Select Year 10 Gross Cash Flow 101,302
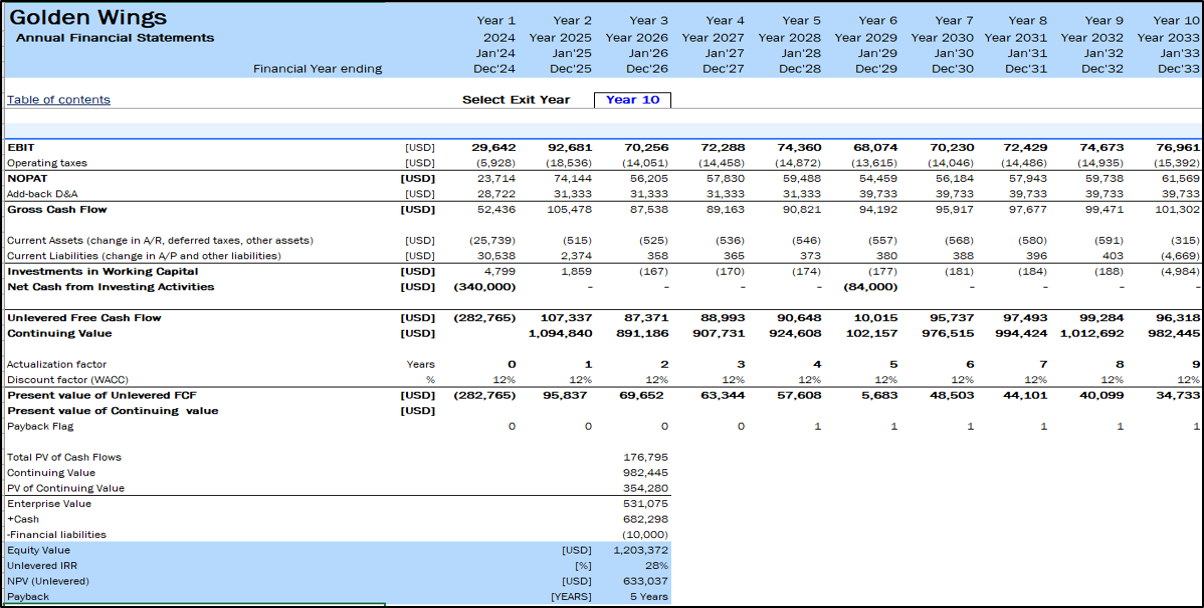The image size is (1204, 608). coord(1175,209)
